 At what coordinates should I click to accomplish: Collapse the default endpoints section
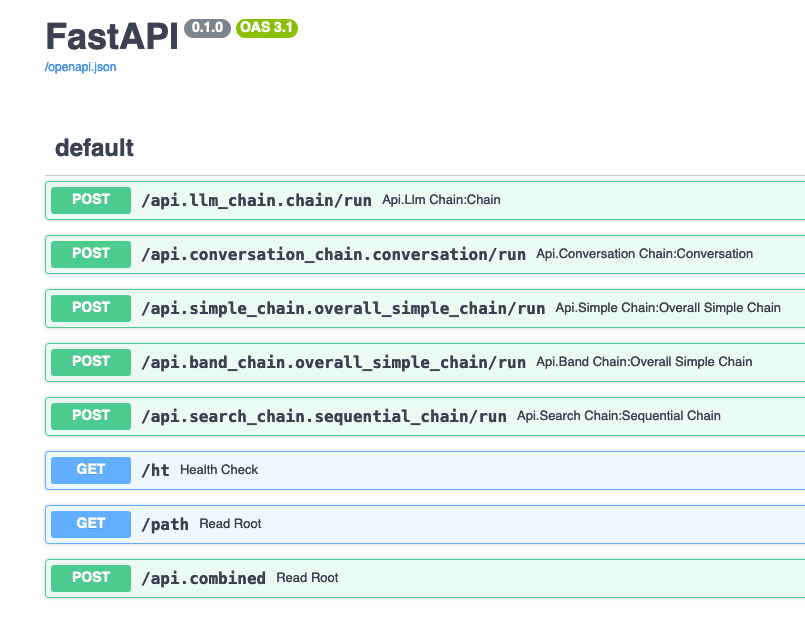(x=94, y=148)
